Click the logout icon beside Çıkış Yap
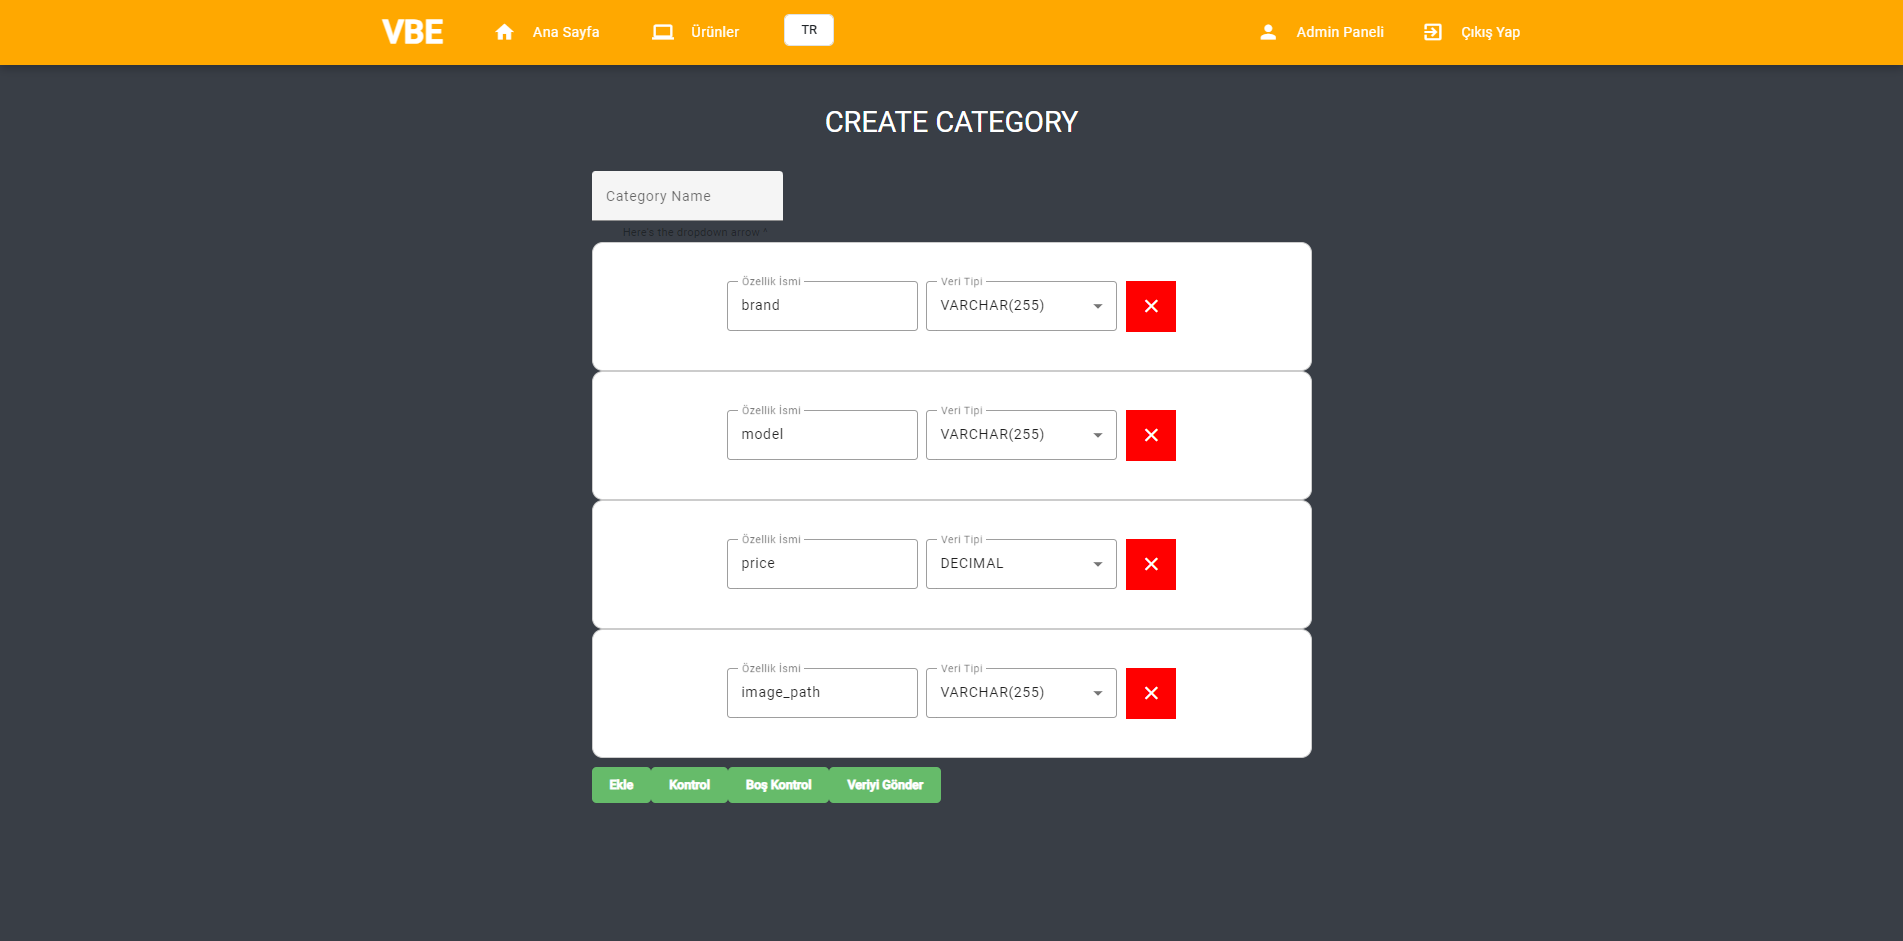1903x941 pixels. [1433, 31]
